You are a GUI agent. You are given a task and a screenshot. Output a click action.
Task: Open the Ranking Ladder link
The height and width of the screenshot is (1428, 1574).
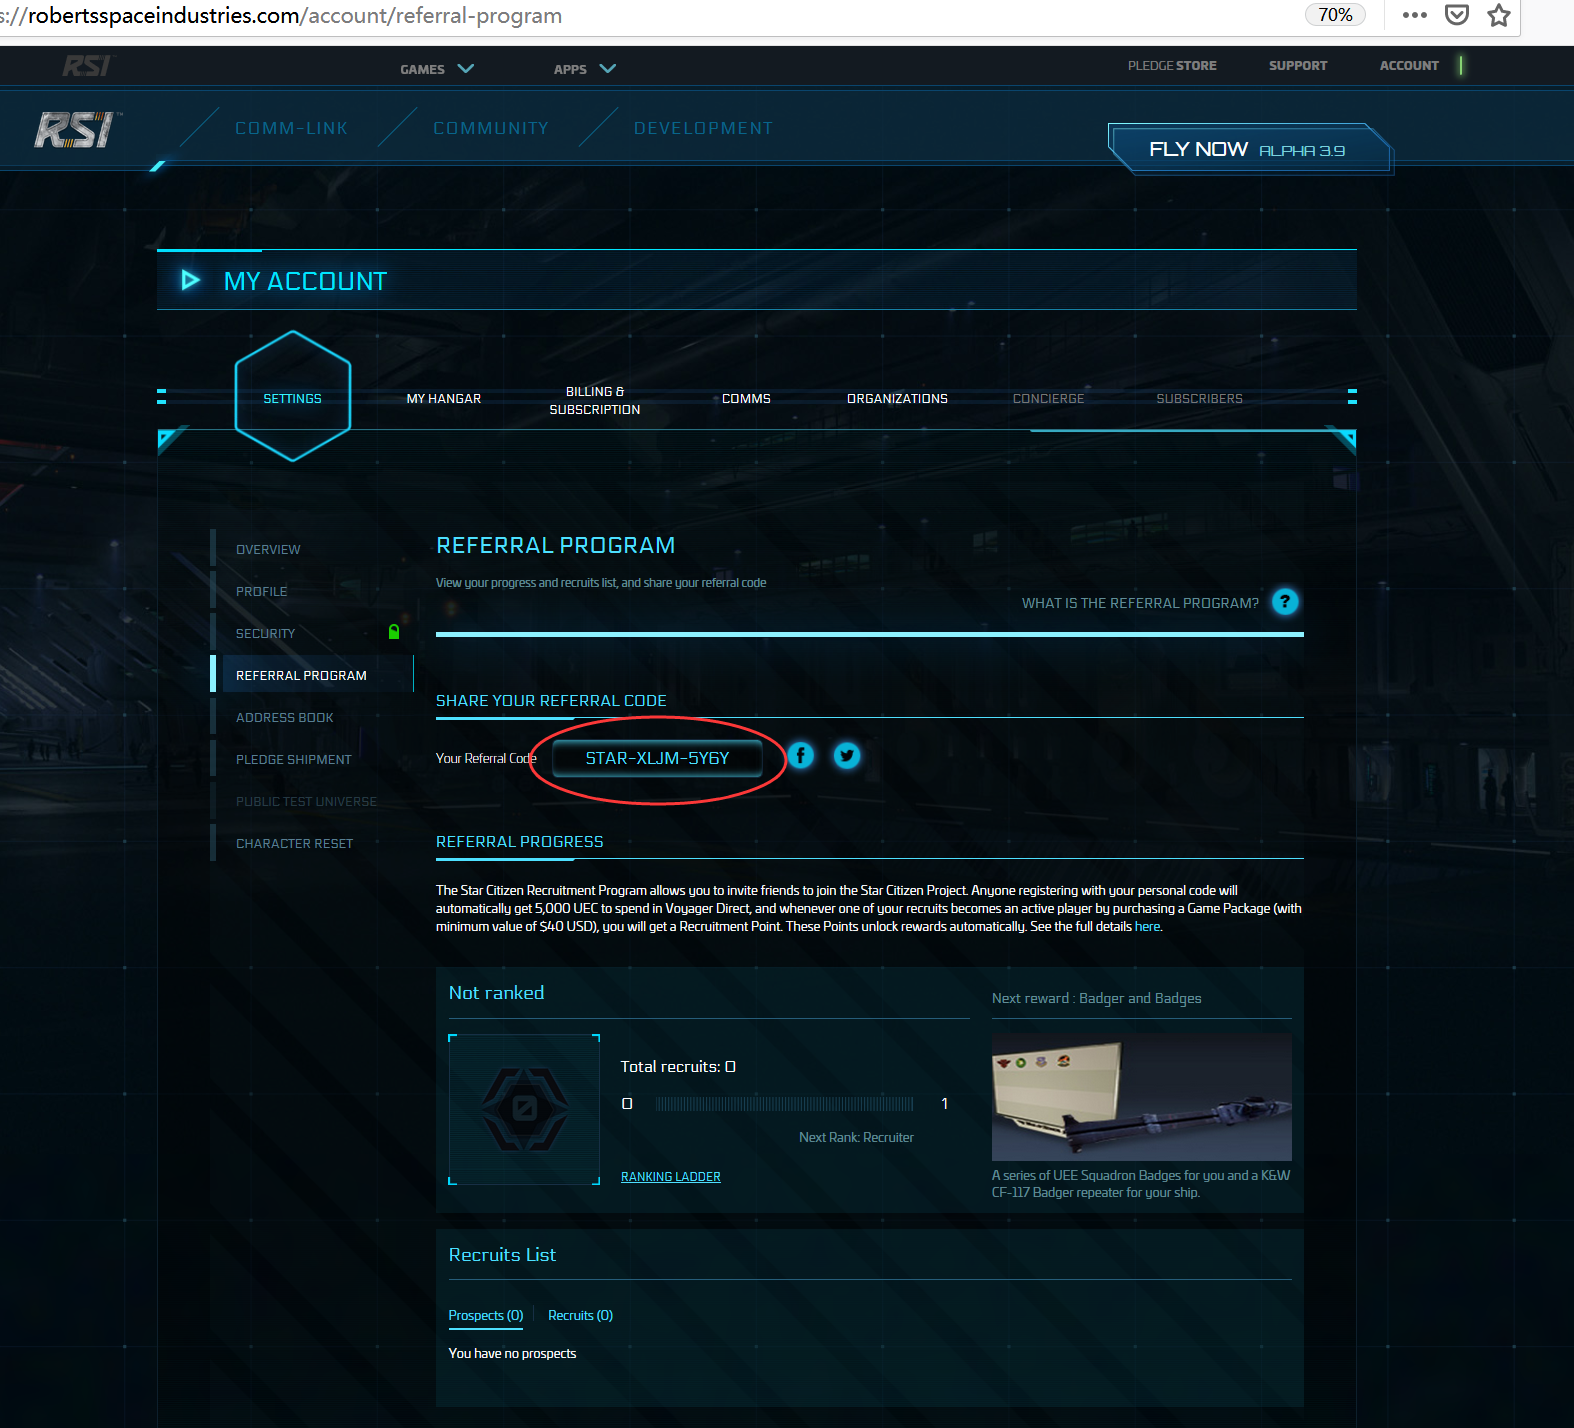671,1177
